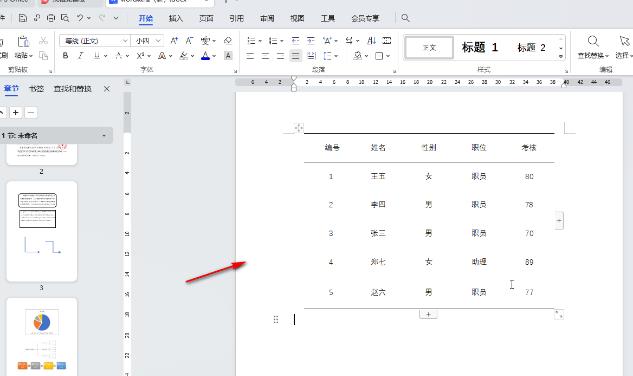Click the Sort A-Z icon in paragraph group
The height and width of the screenshot is (376, 633).
click(371, 40)
